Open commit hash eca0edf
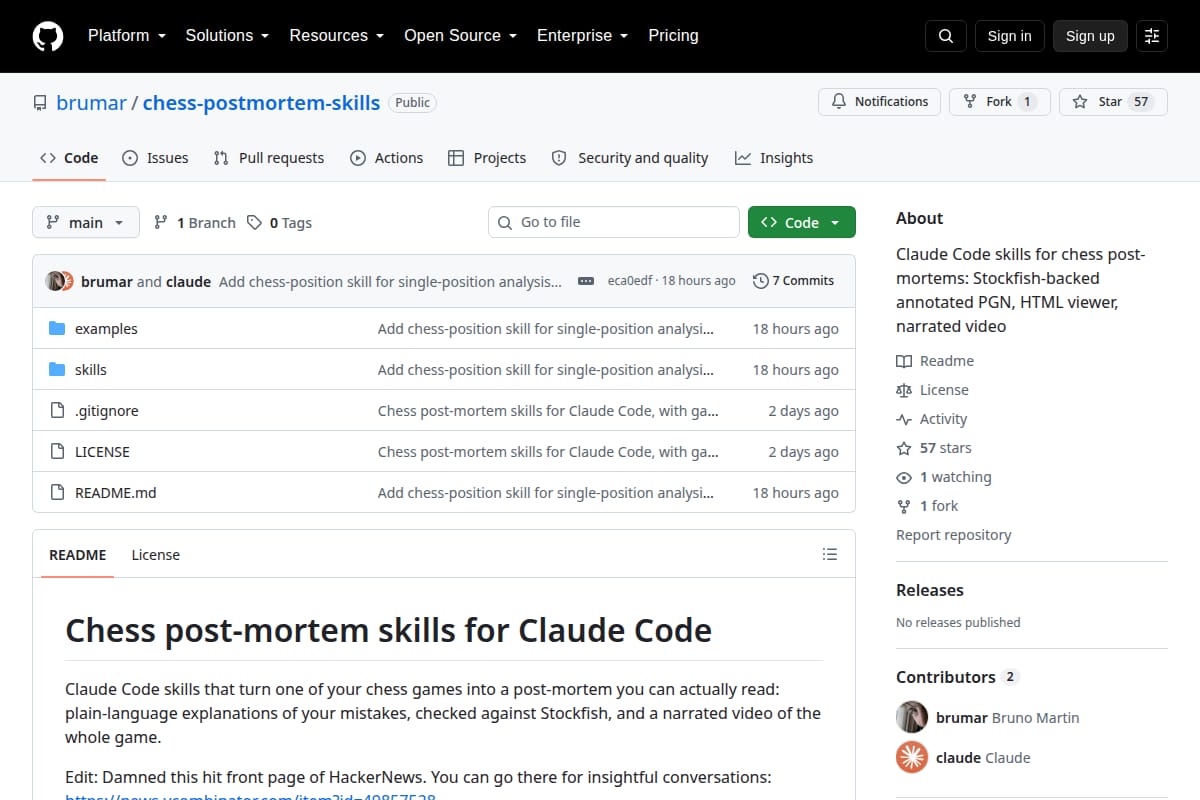The width and height of the screenshot is (1200, 800). click(629, 281)
